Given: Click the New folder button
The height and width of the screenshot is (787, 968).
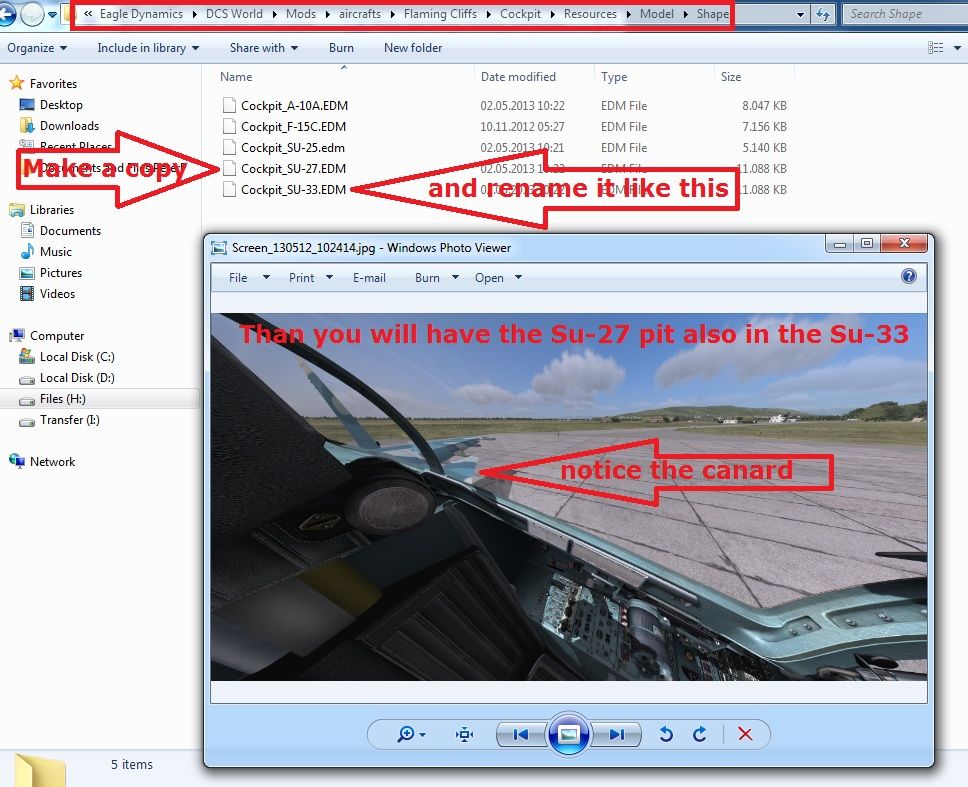Looking at the screenshot, I should 413,48.
